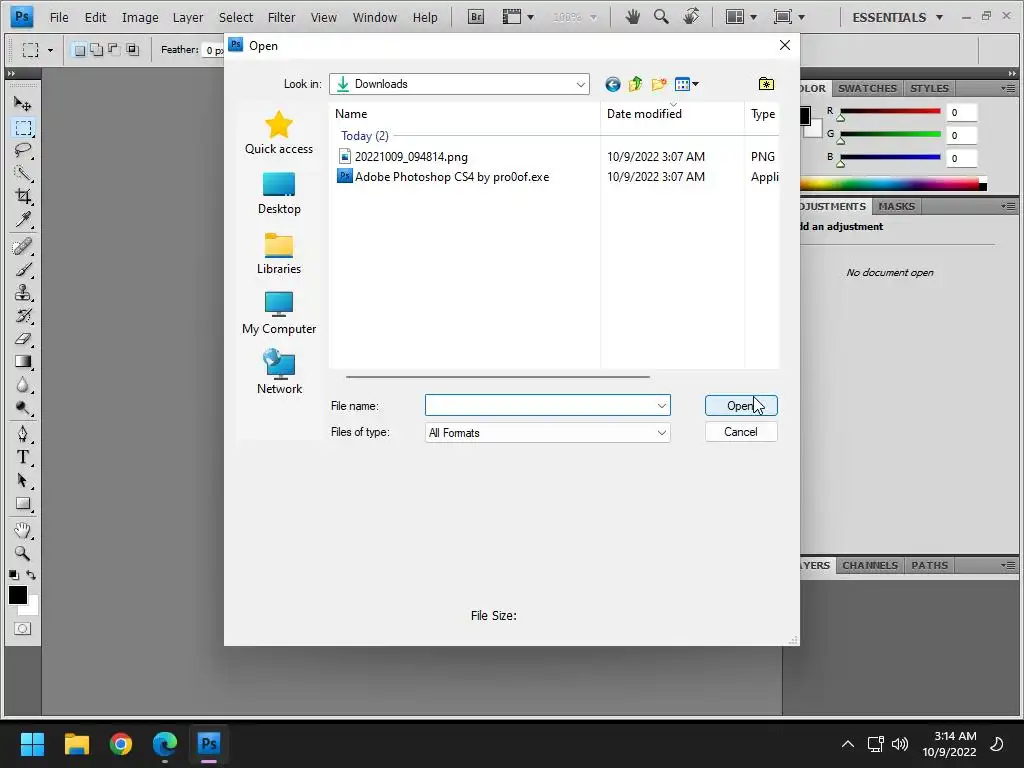Create a new folder in Open dialog

tap(659, 84)
